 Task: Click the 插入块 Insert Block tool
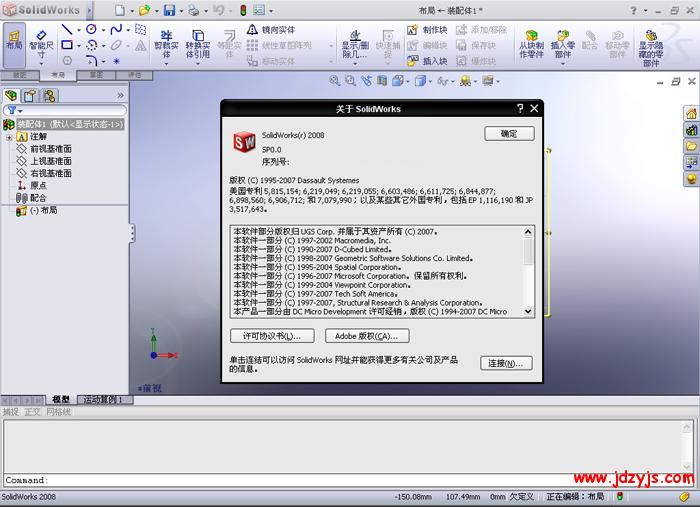pyautogui.click(x=427, y=61)
